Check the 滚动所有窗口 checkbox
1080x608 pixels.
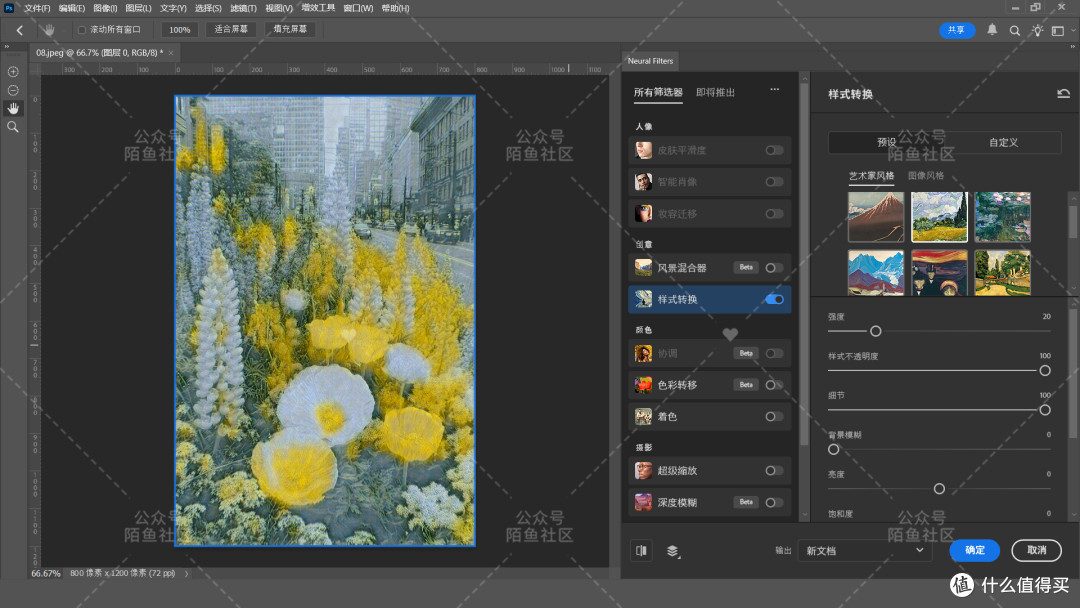coord(82,30)
